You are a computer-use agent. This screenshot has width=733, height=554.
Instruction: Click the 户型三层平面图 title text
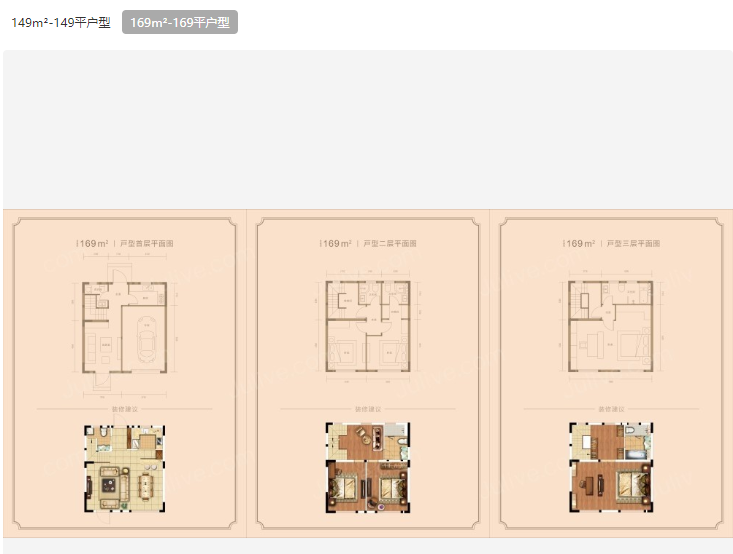point(634,243)
